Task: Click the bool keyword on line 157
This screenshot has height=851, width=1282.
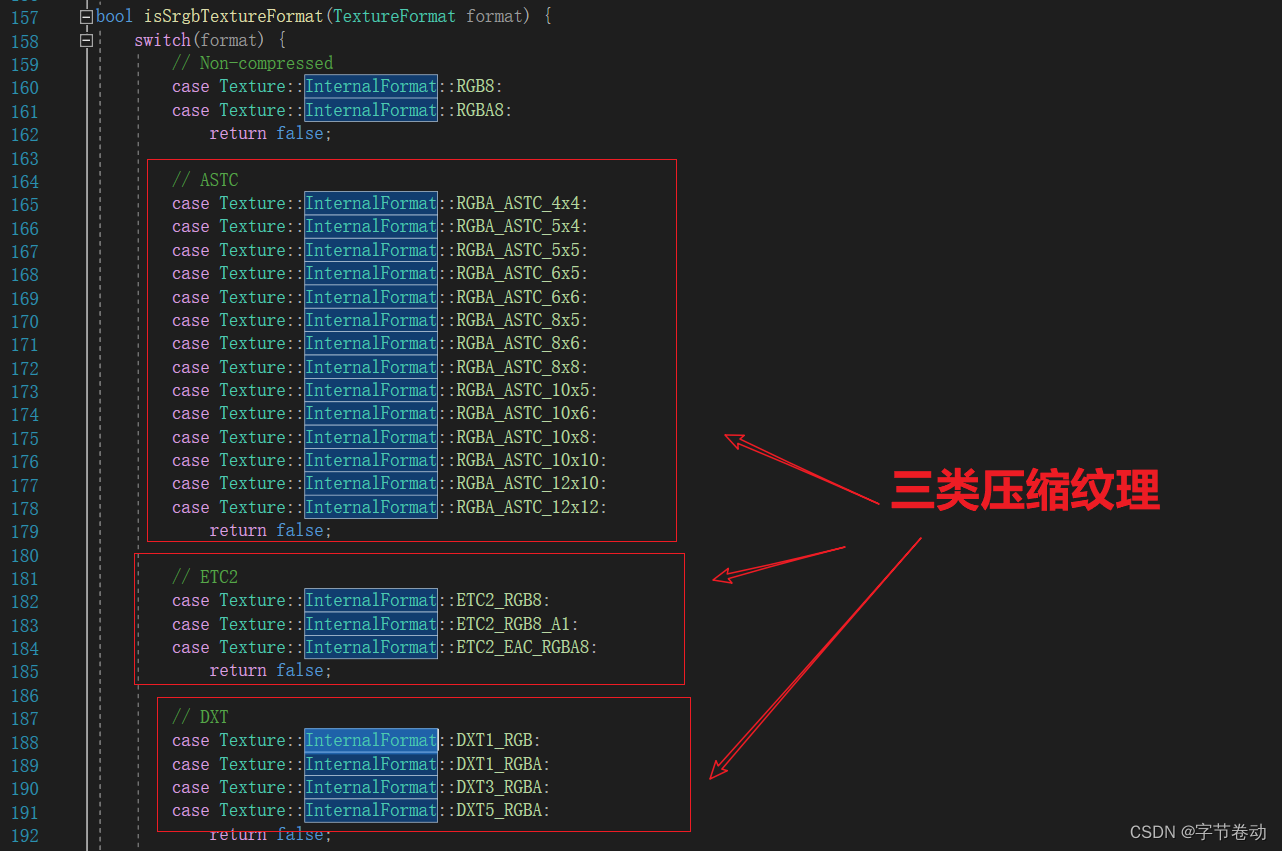Action: coord(114,16)
